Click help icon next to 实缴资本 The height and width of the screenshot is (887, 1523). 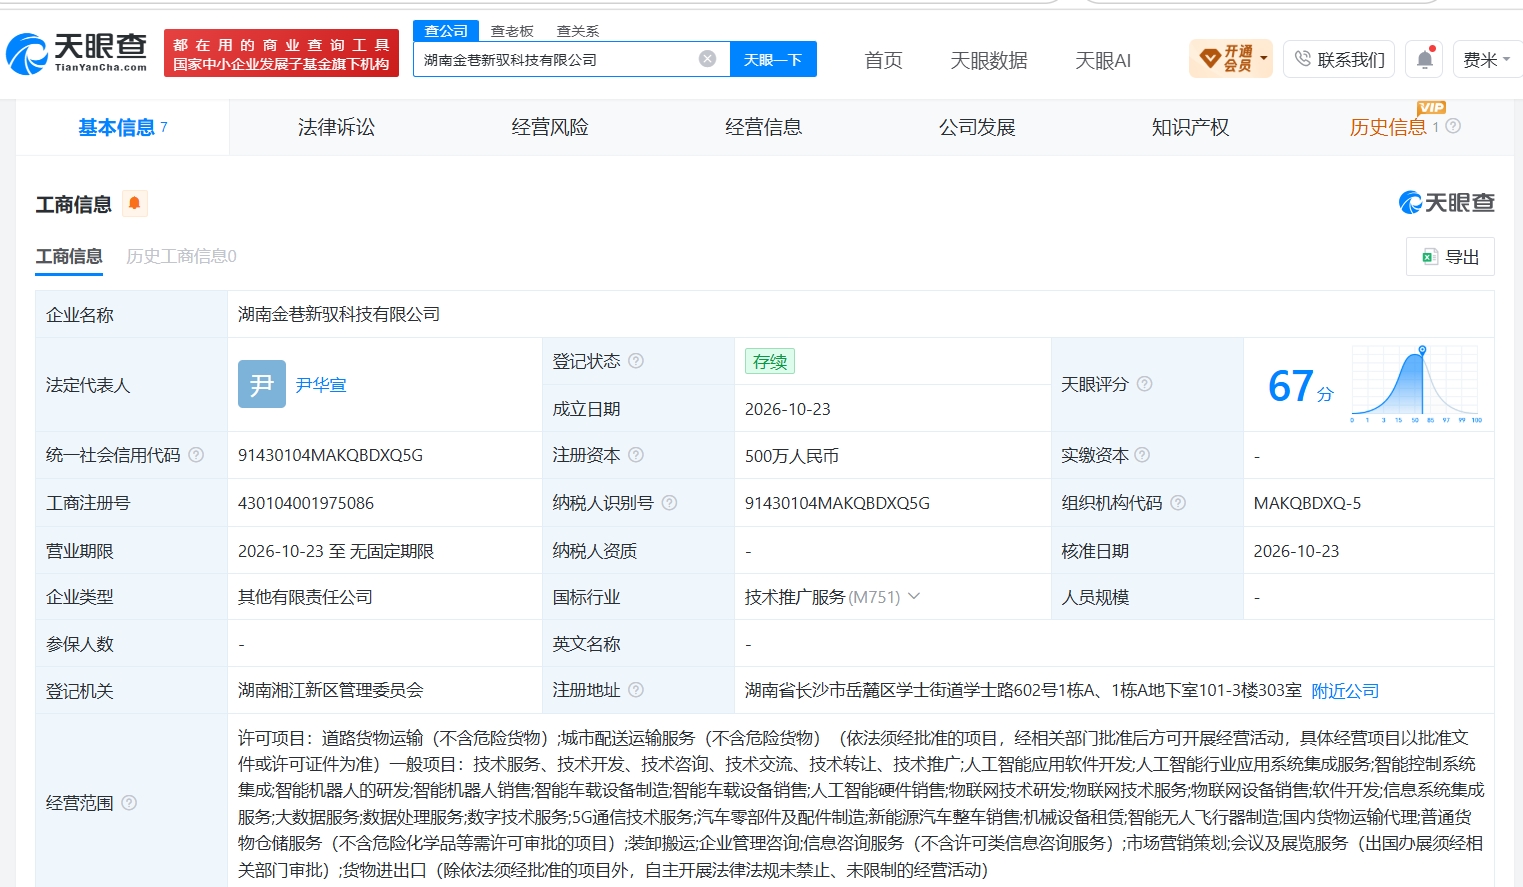1142,455
